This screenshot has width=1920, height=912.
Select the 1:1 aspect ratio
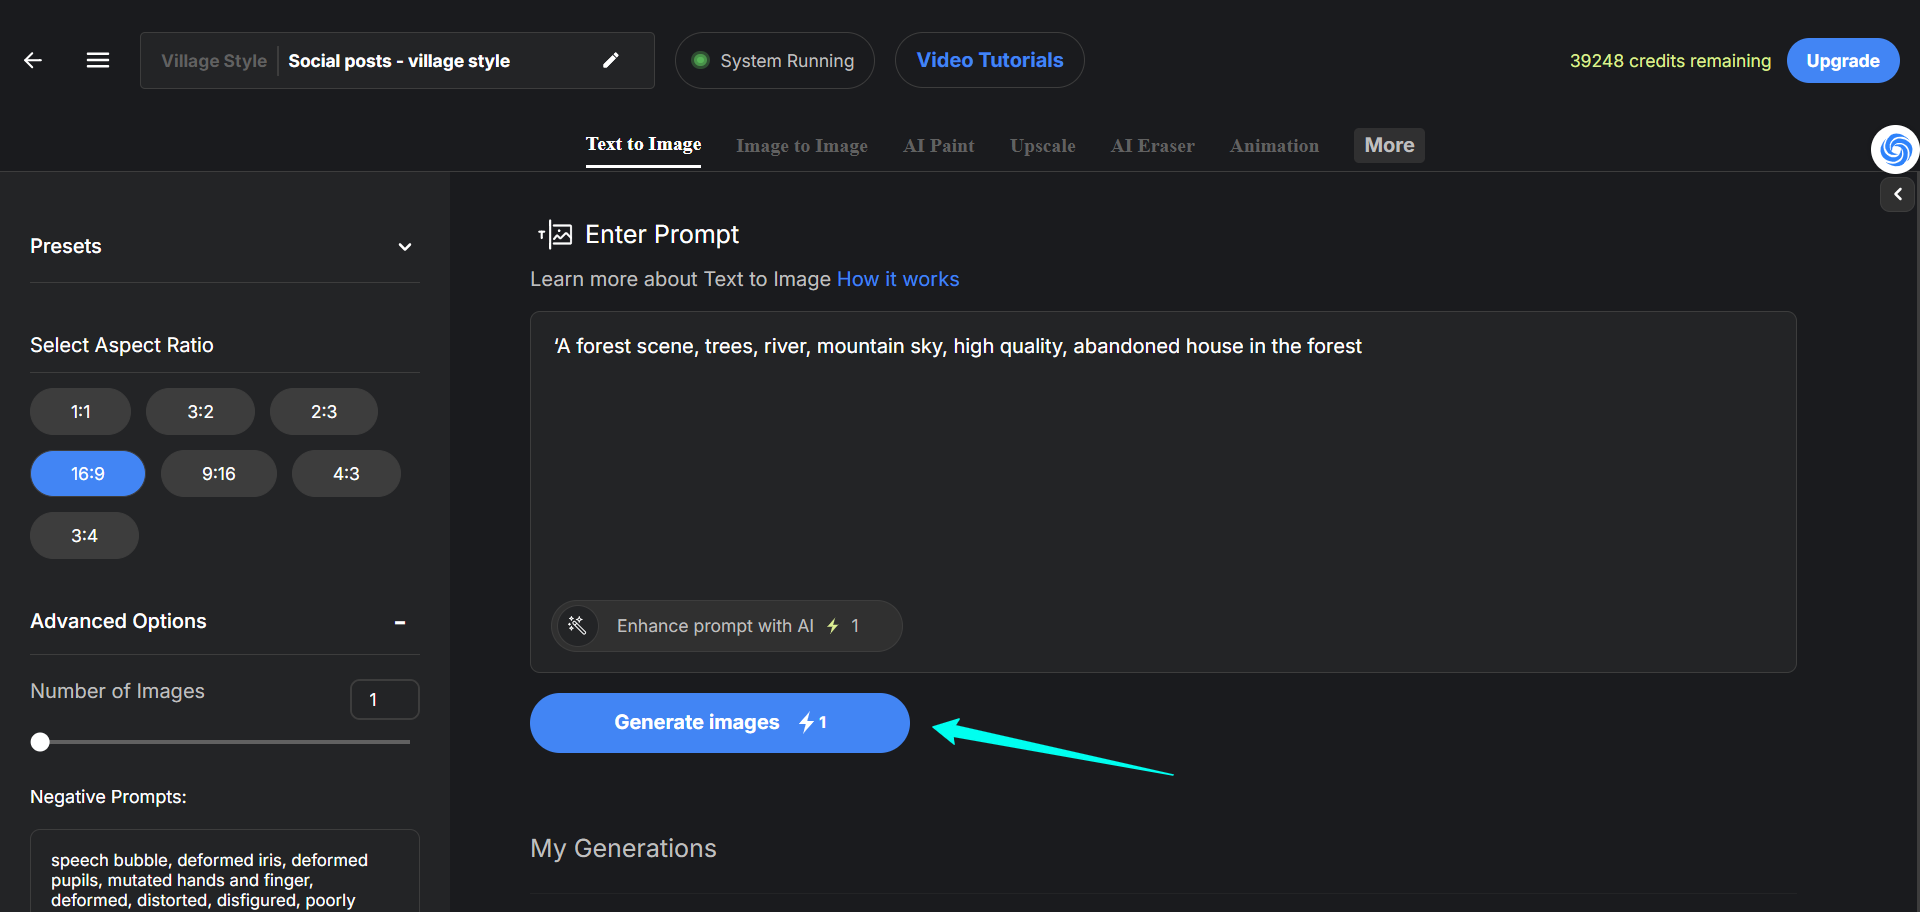pyautogui.click(x=80, y=412)
